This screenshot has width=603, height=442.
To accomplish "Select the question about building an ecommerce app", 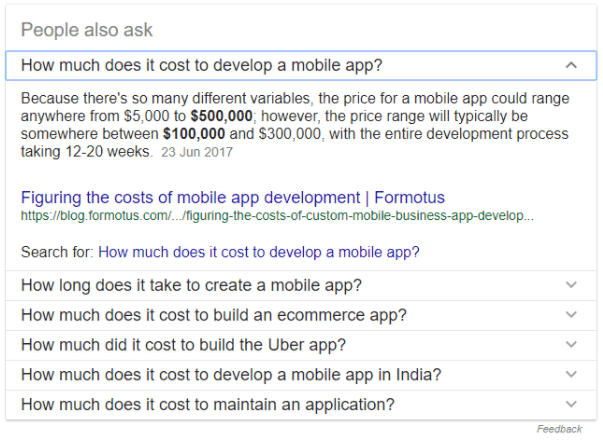I will click(213, 315).
